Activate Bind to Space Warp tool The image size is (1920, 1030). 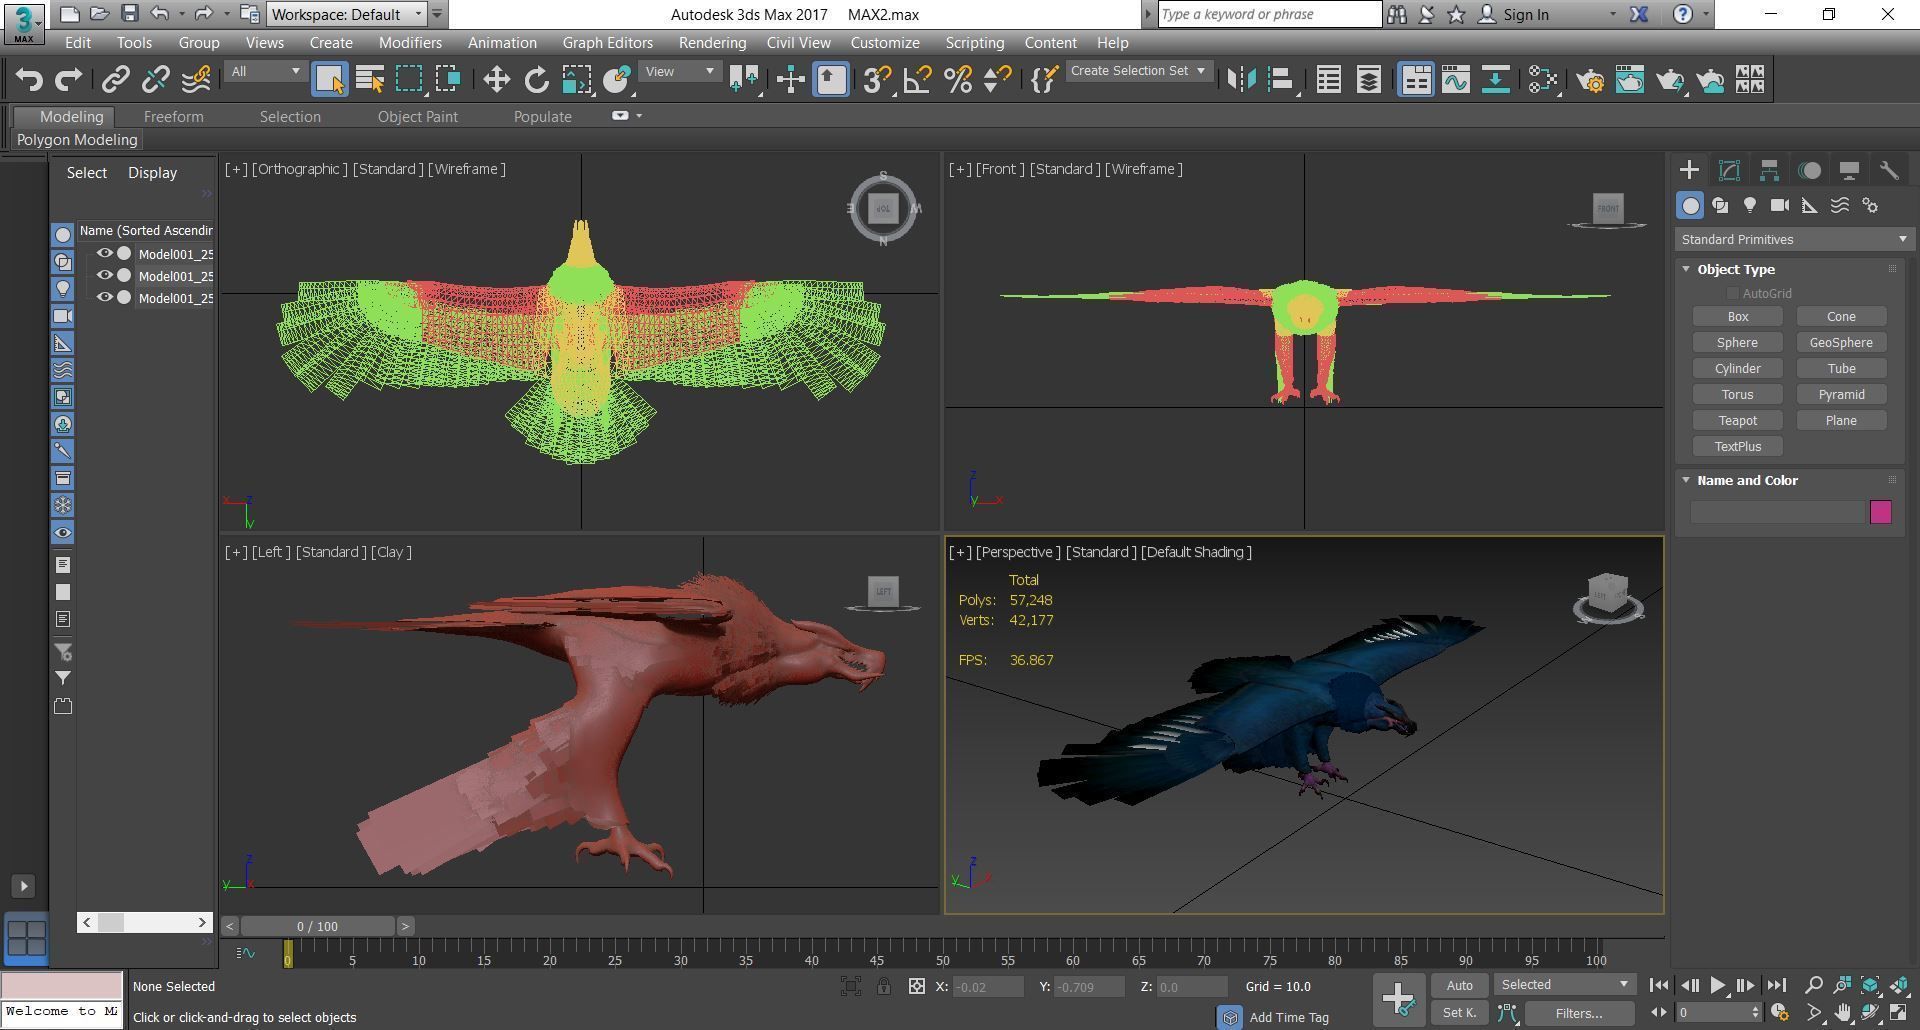(196, 80)
